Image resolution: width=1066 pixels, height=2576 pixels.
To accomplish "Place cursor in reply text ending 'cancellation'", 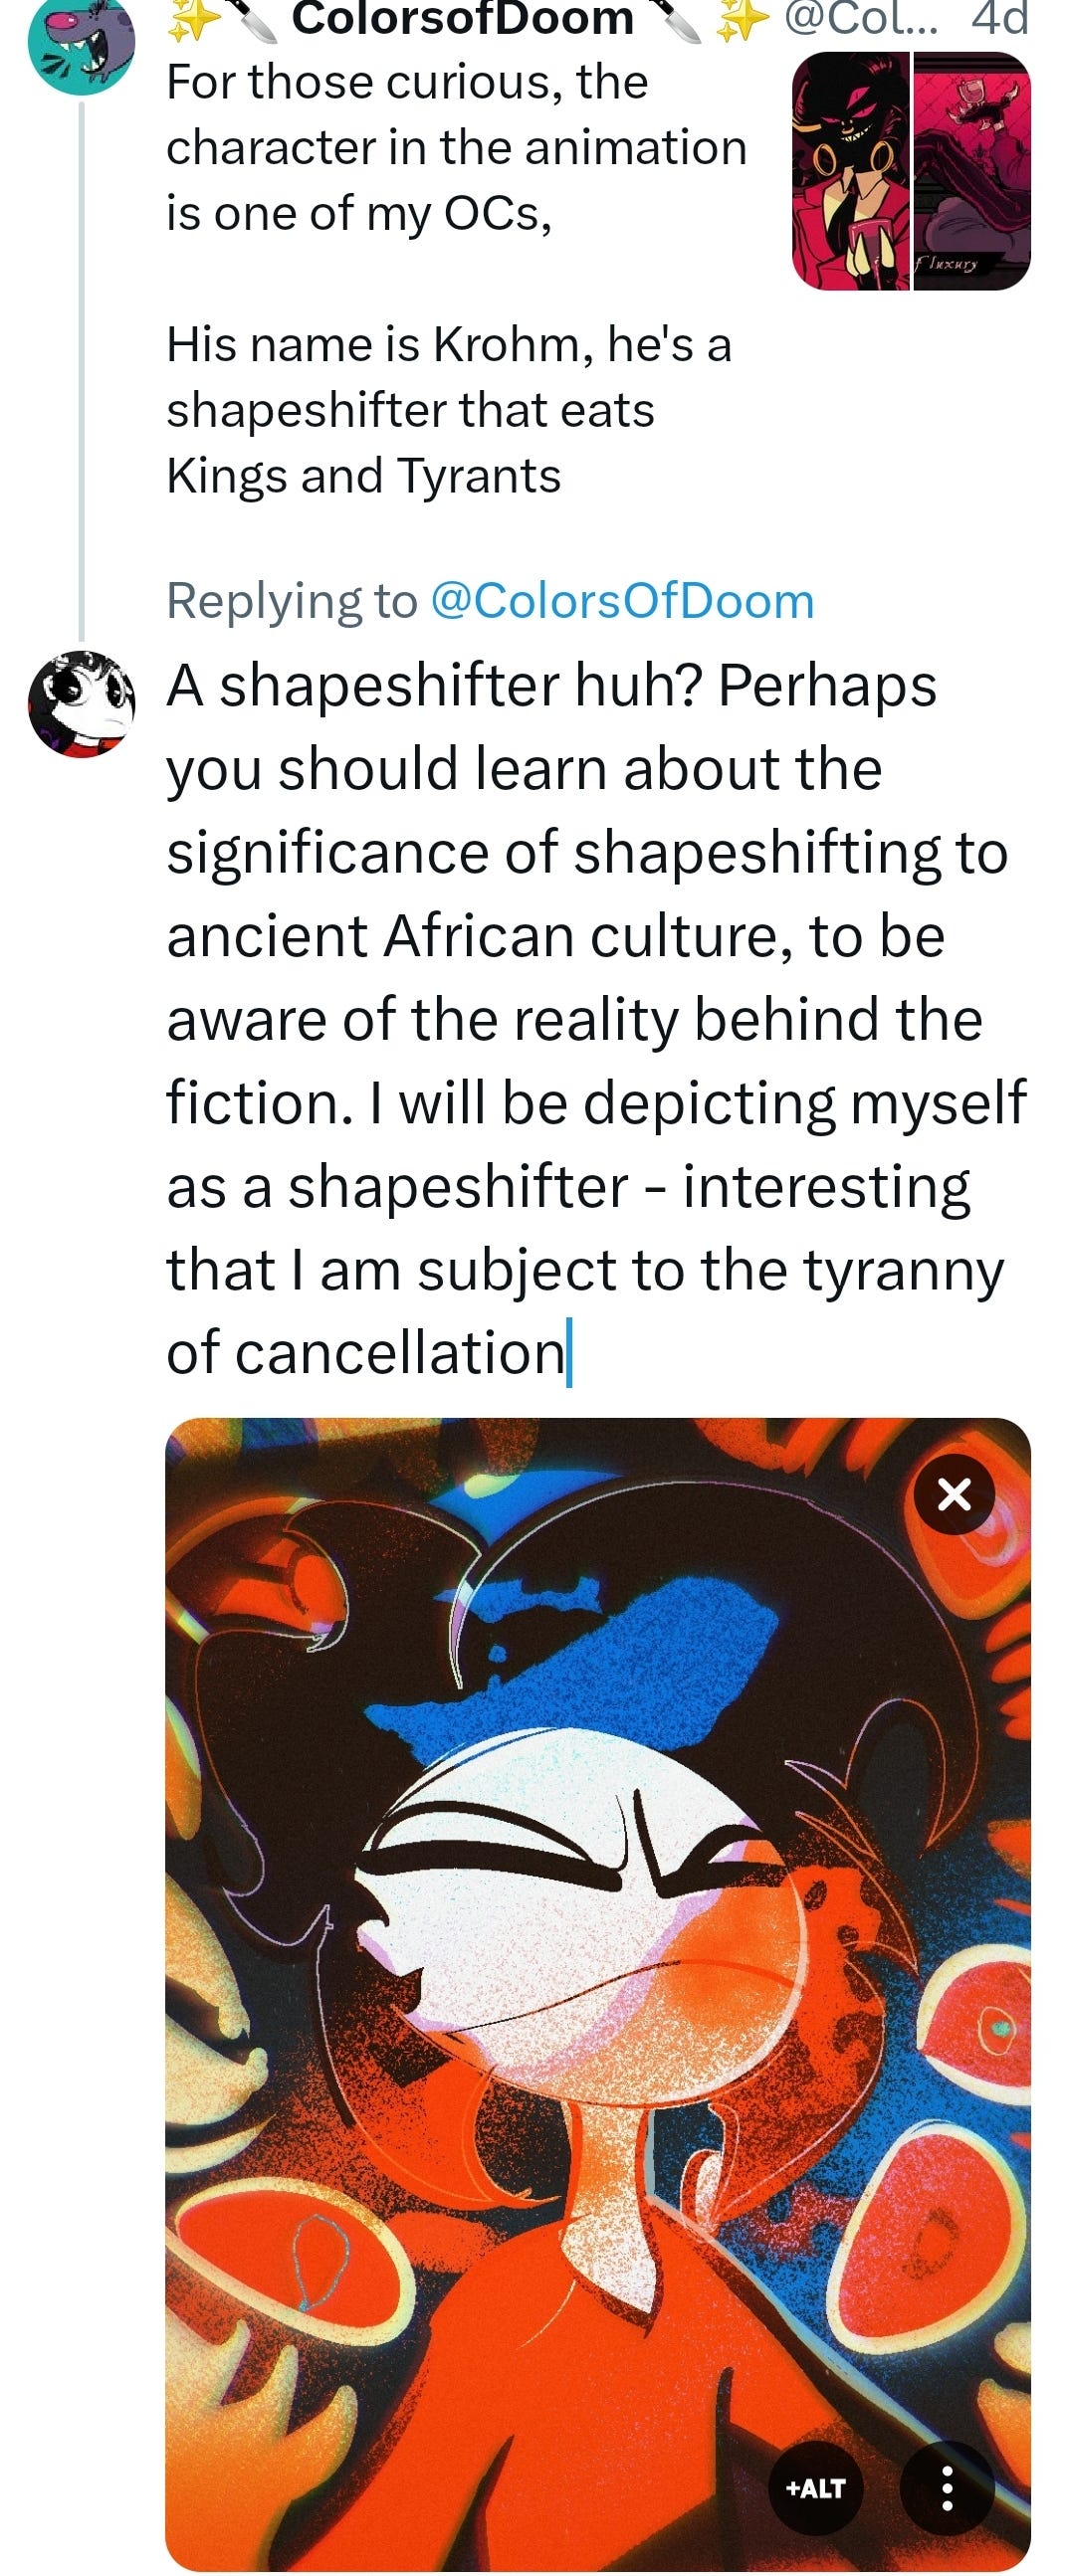I will click(x=597, y=1018).
